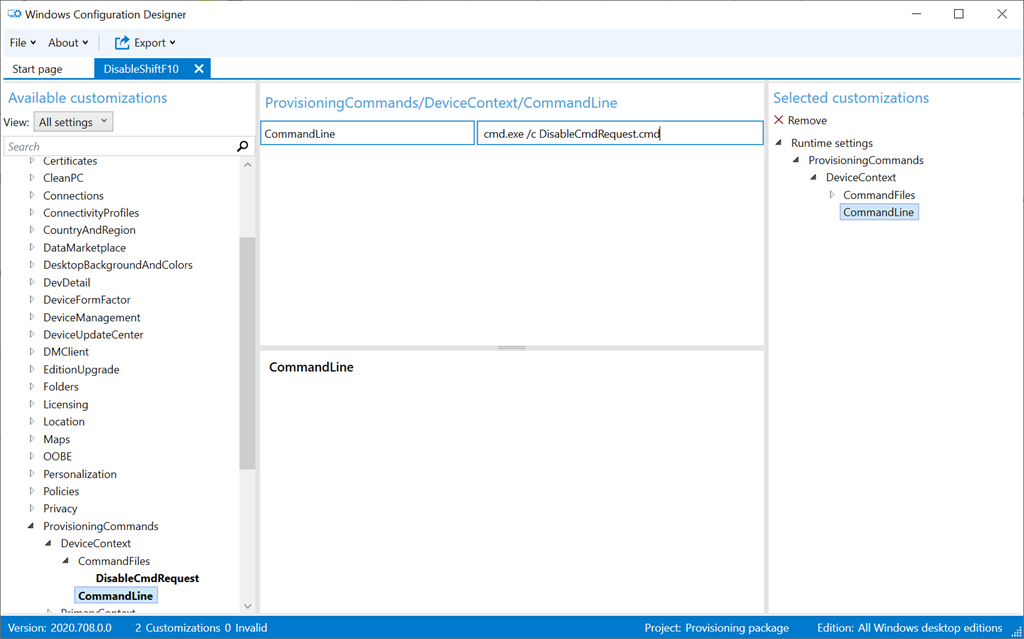Select the Personalization tree item

[x=79, y=474]
